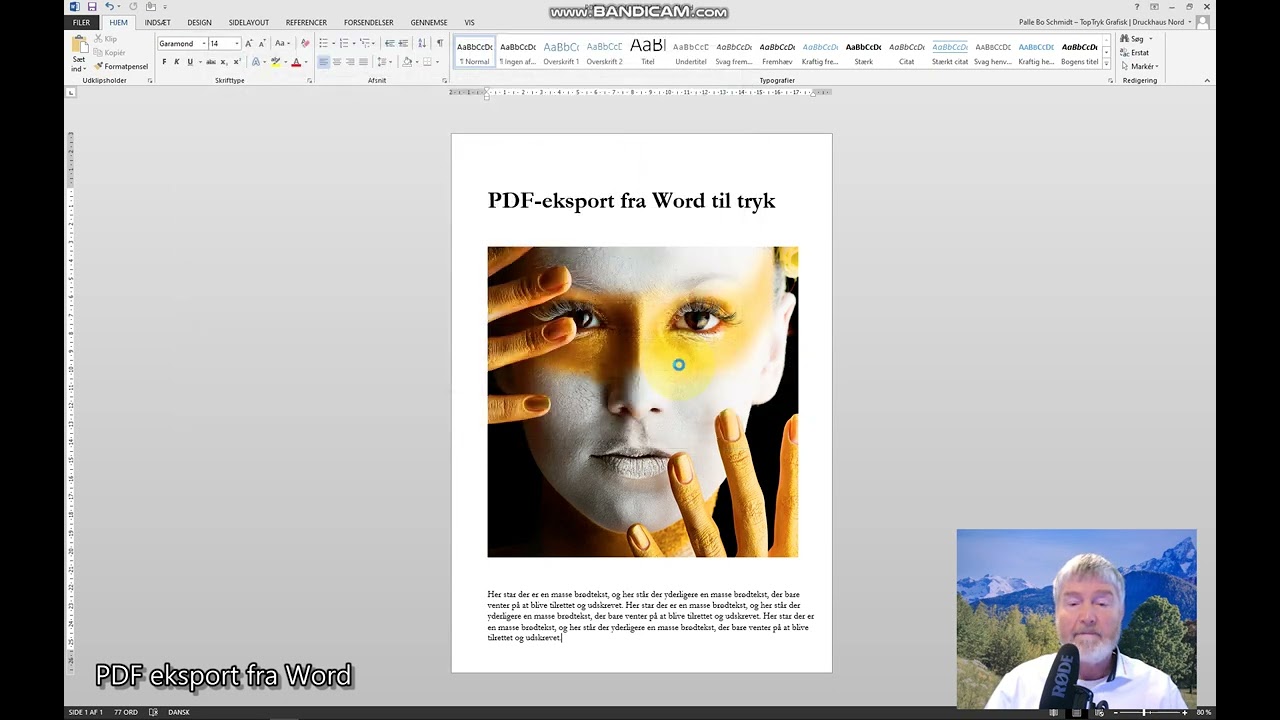The width and height of the screenshot is (1280, 720).
Task: Switch to the SIDELAYOUT tab
Action: (249, 22)
